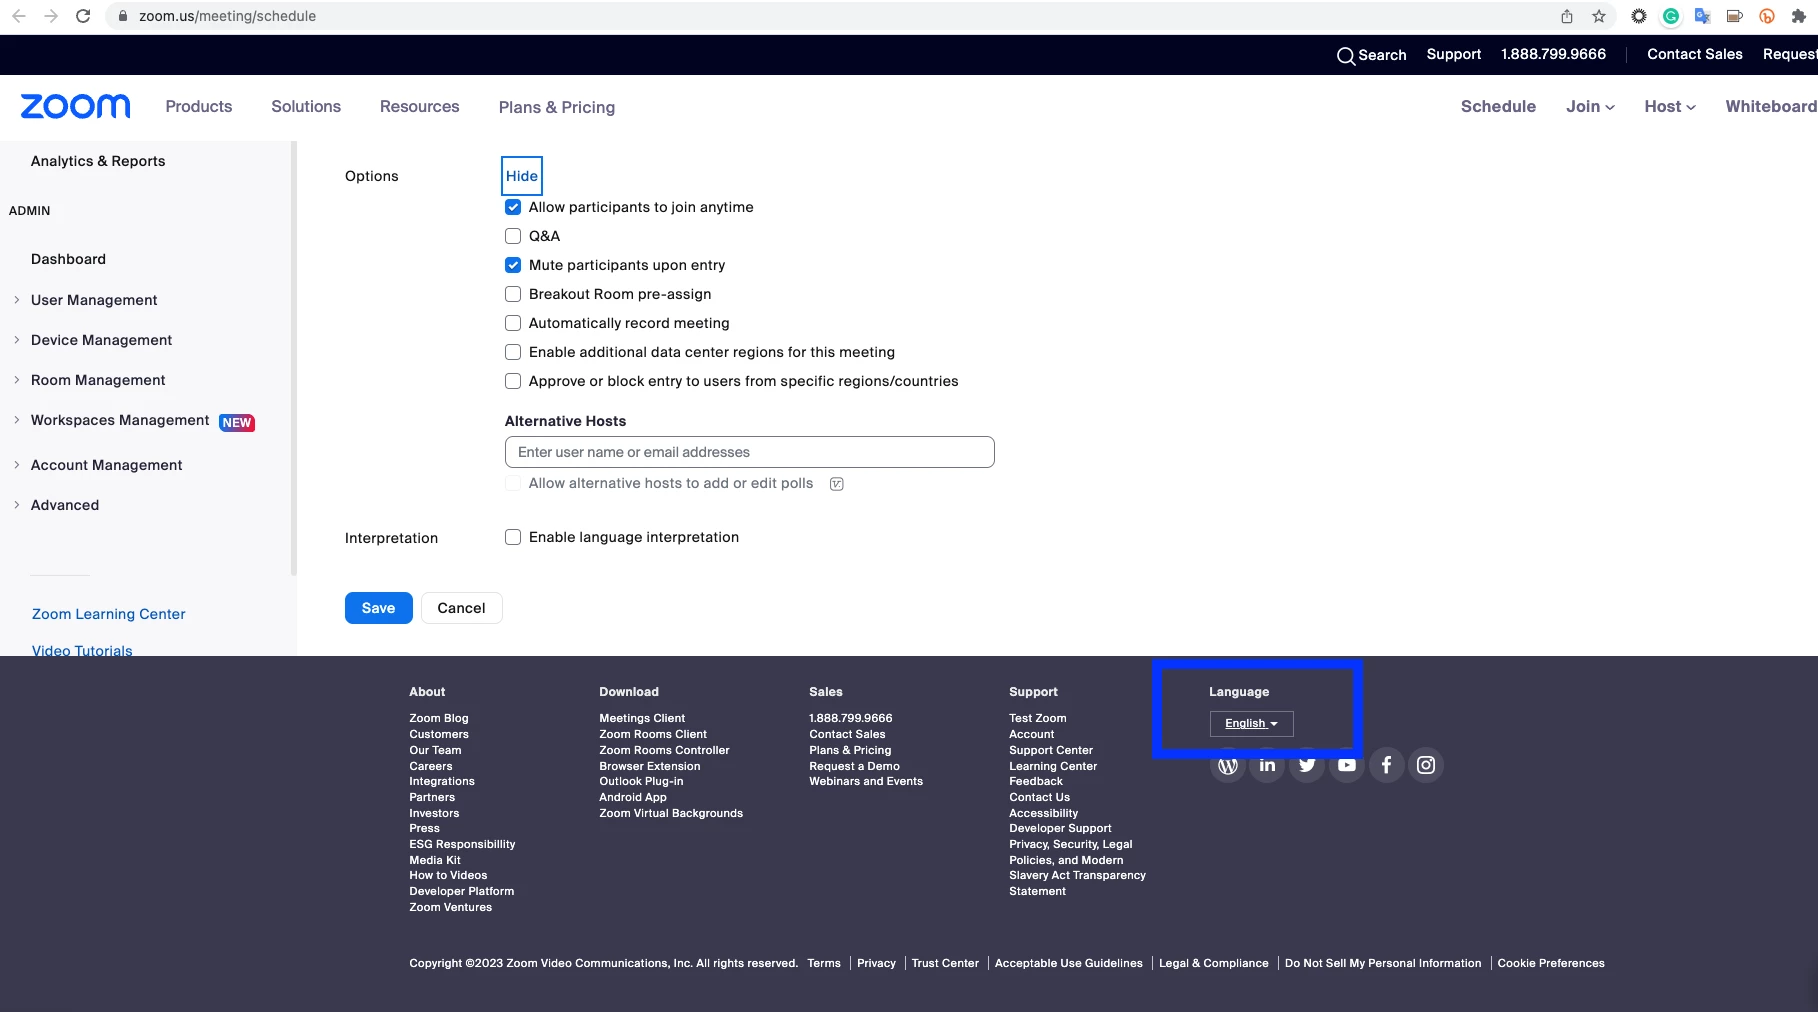Viewport: 1818px width, 1012px height.
Task: Open Meetings Client download link
Action: [642, 718]
